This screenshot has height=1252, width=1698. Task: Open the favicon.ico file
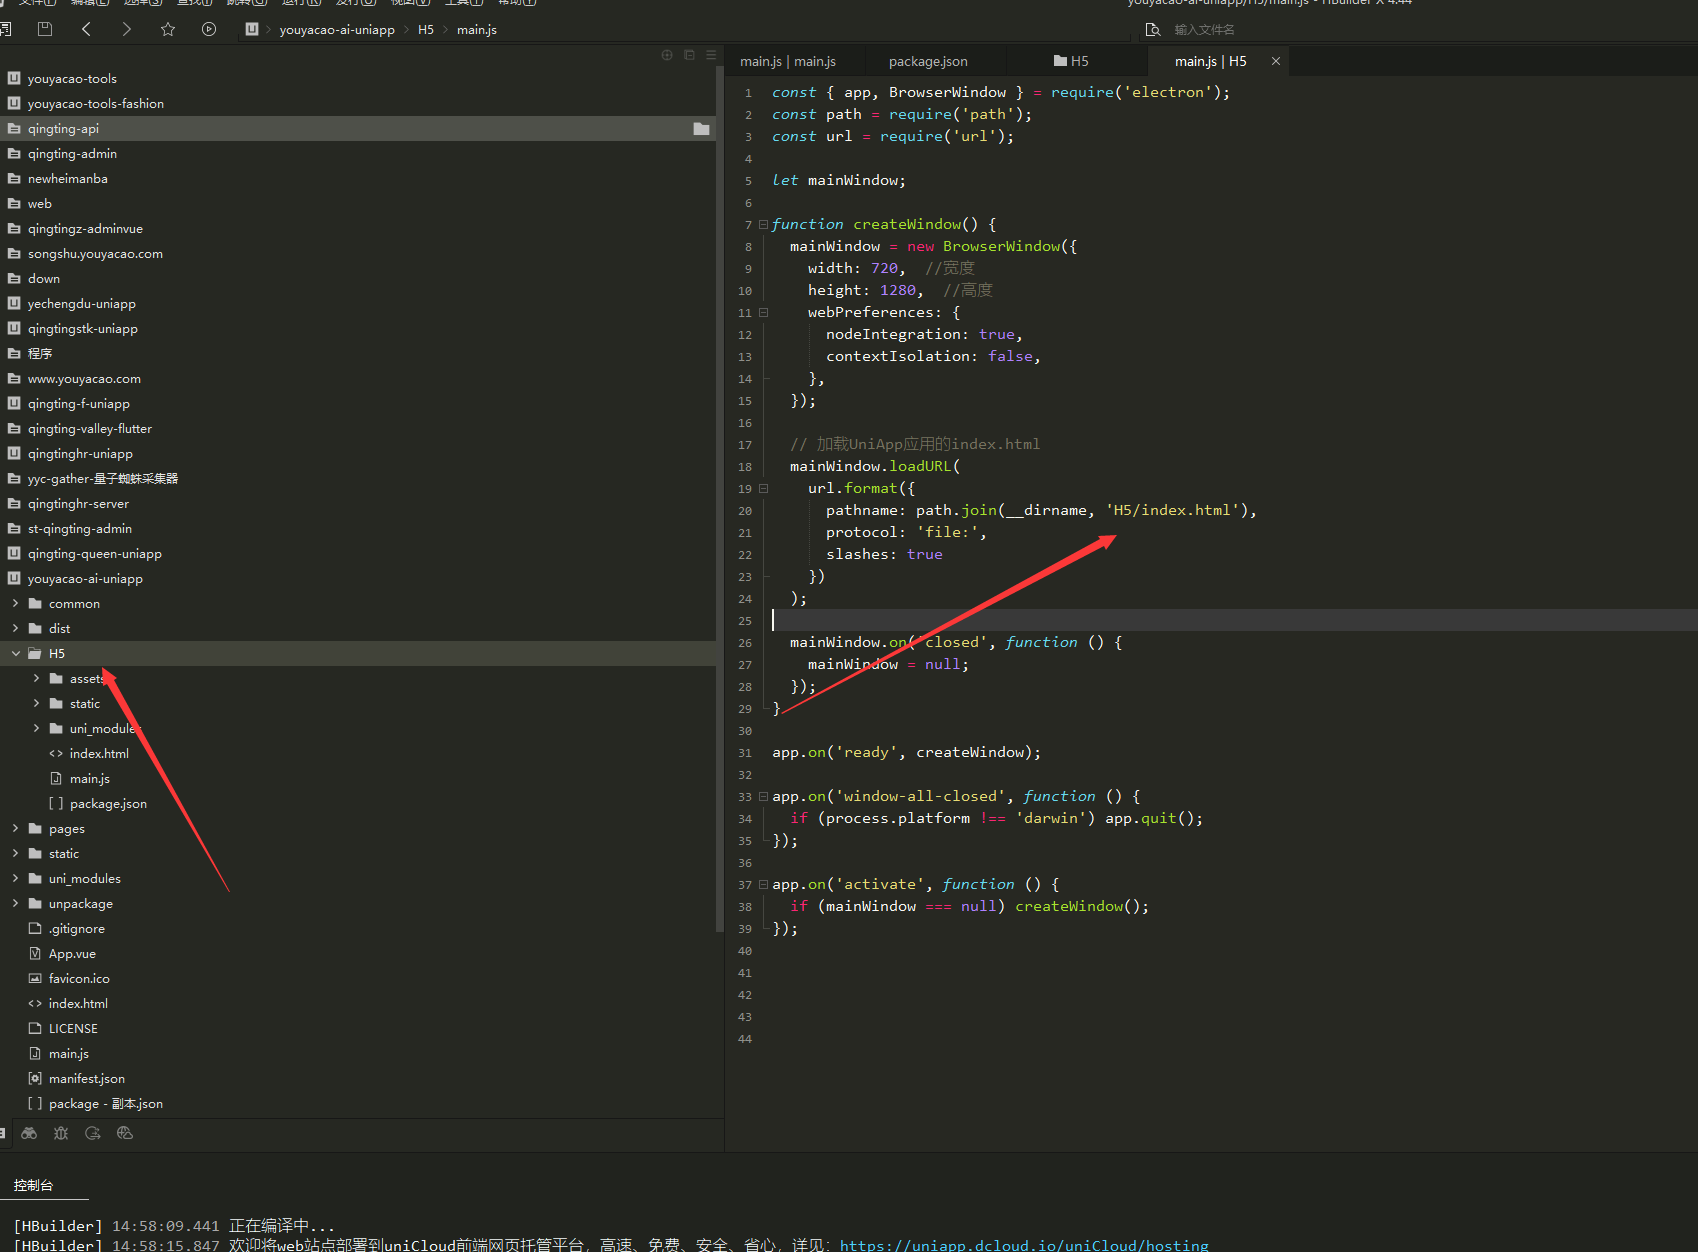pyautogui.click(x=79, y=978)
